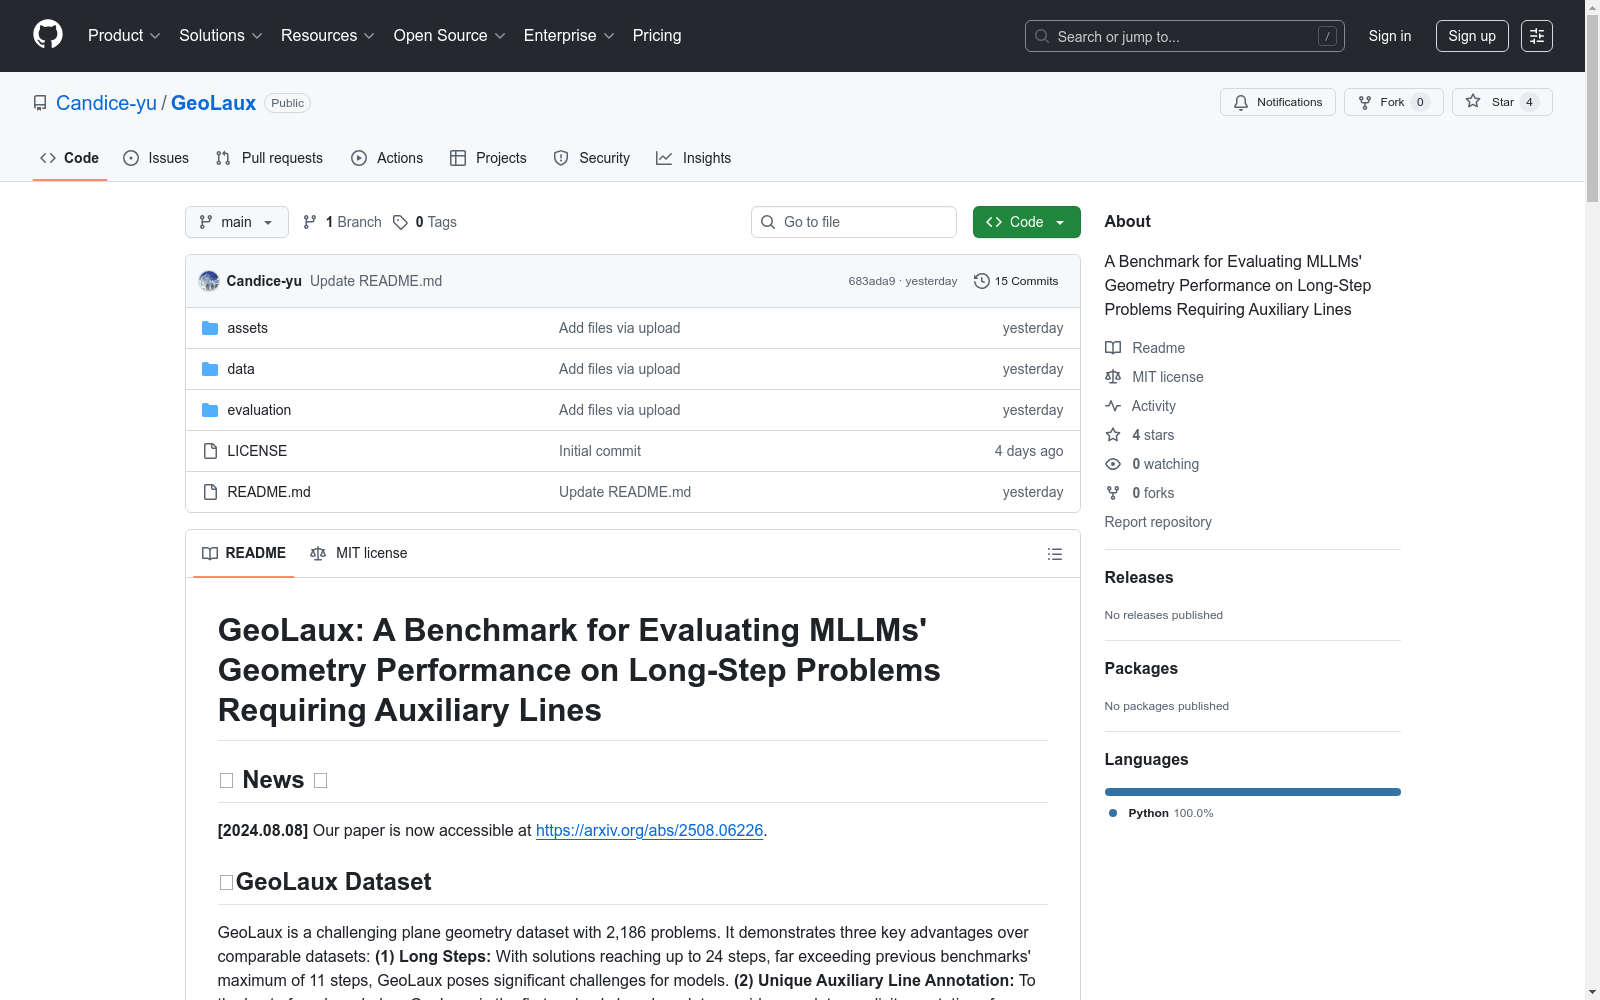Click the magnifier icon in Go to file
The width and height of the screenshot is (1600, 1000).
pyautogui.click(x=768, y=222)
